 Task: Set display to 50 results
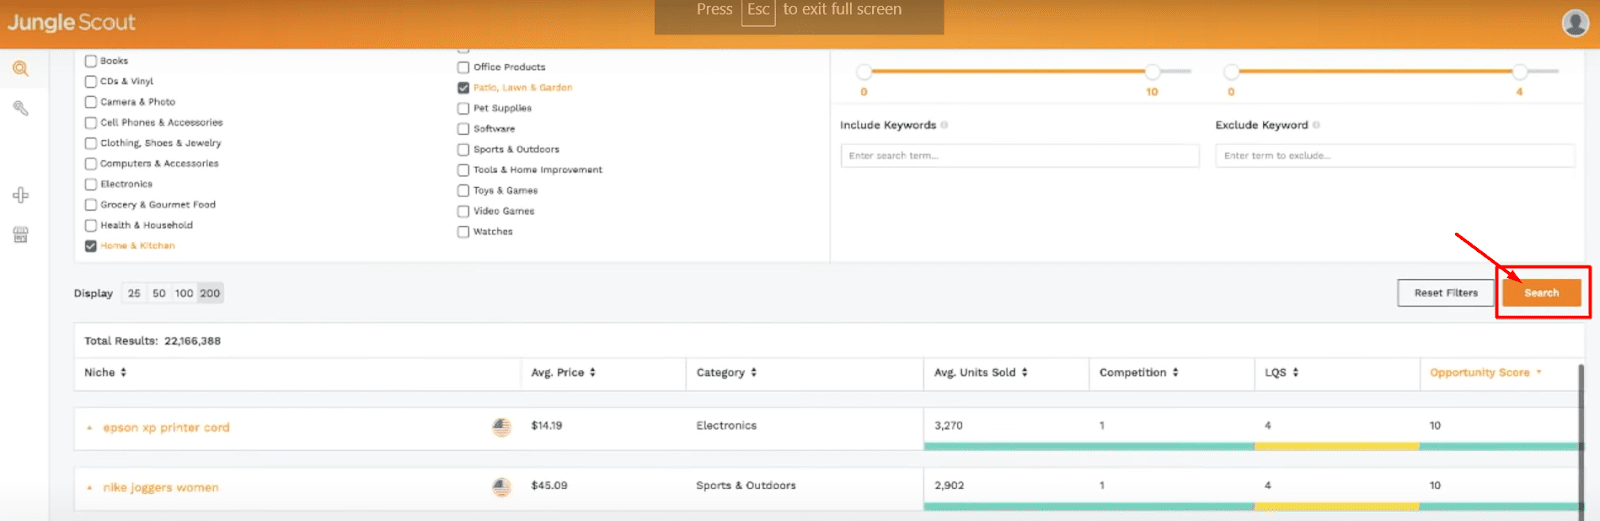tap(159, 293)
